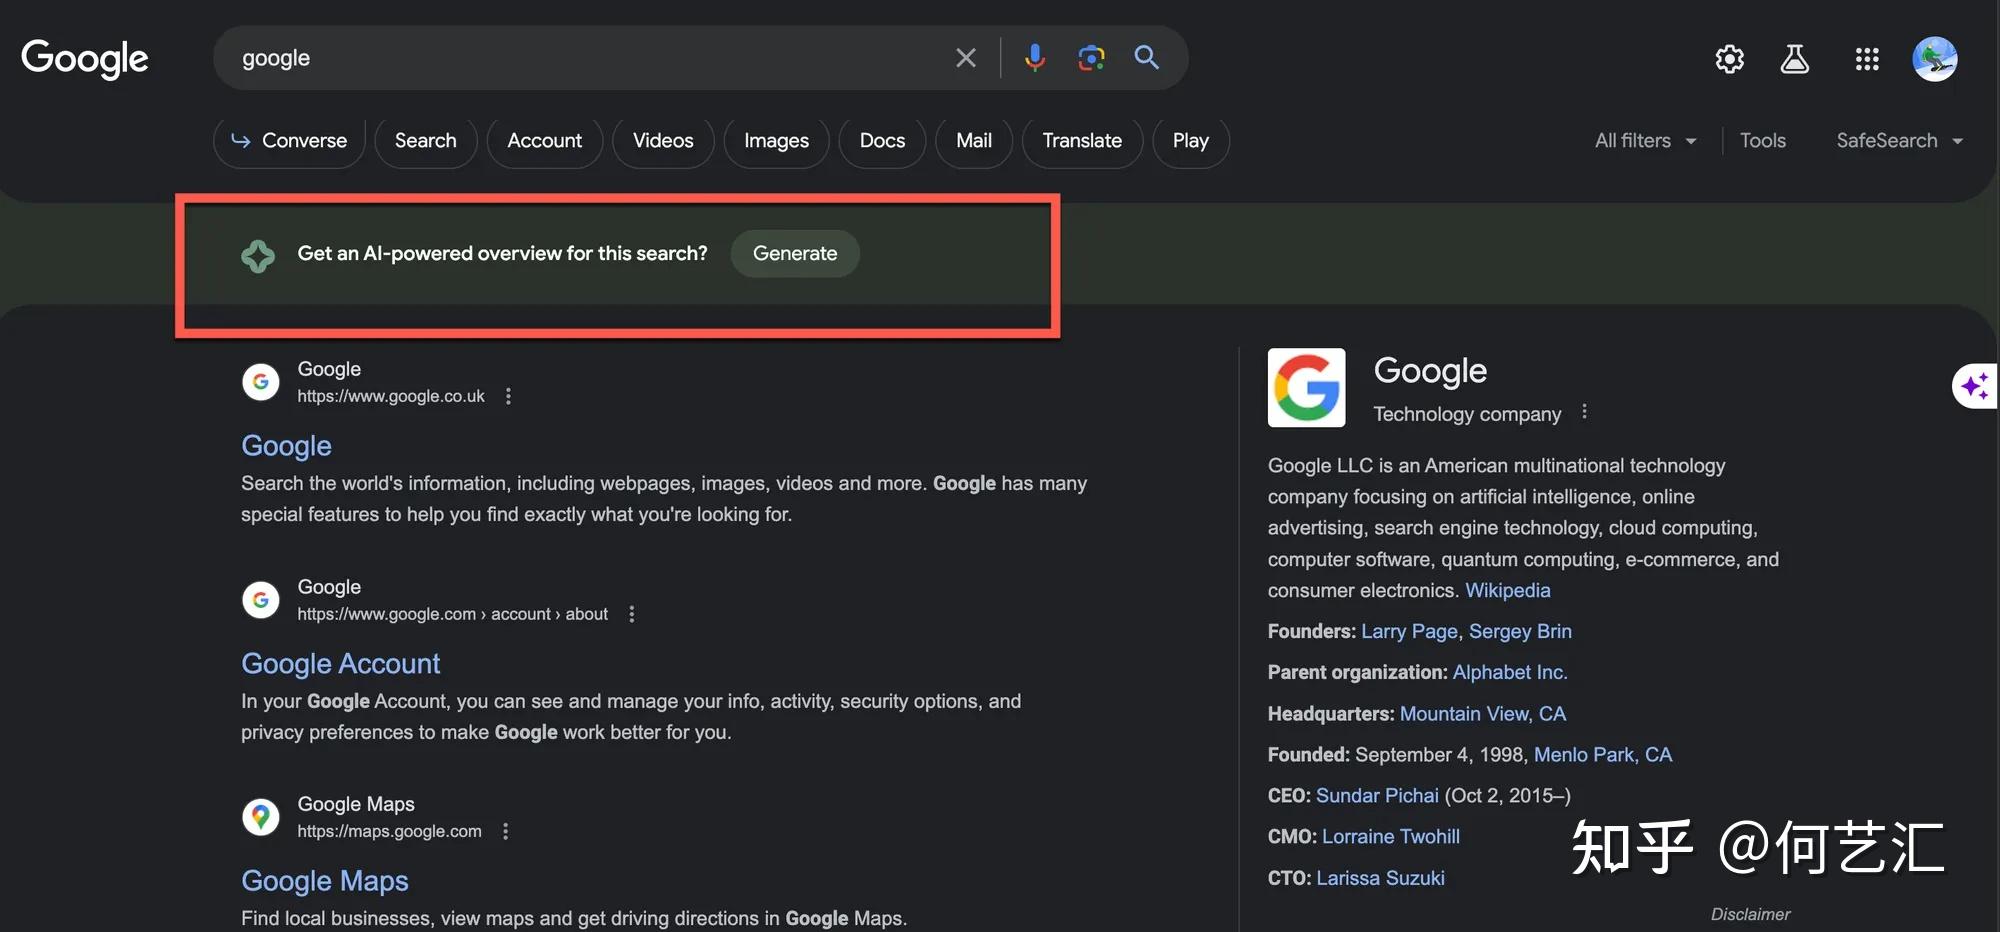
Task: Click the purple sparkle side button
Action: click(x=1975, y=386)
